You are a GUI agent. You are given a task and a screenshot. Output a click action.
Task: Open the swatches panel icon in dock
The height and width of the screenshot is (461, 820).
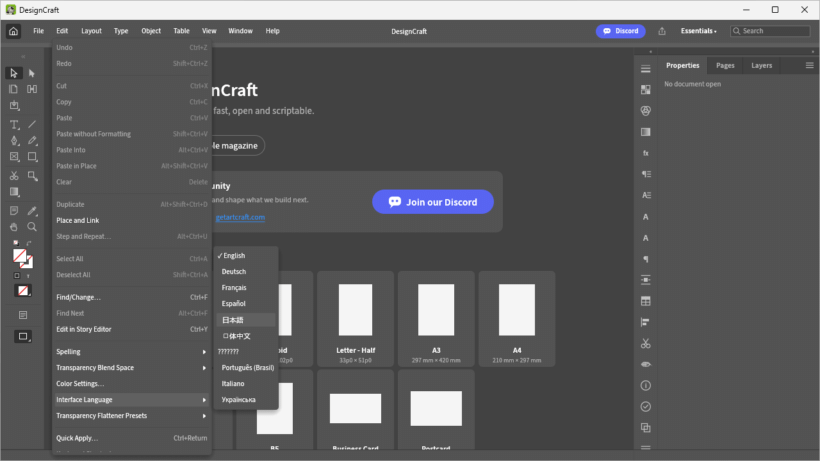(646, 90)
